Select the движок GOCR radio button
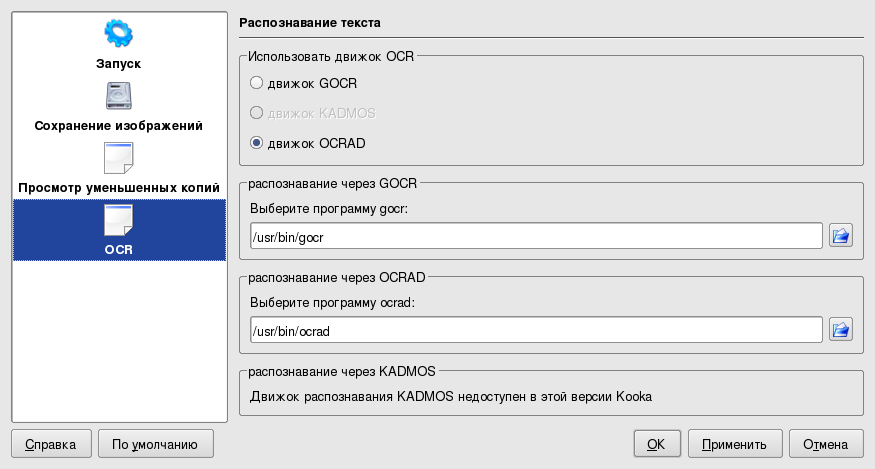This screenshot has width=875, height=469. point(257,83)
